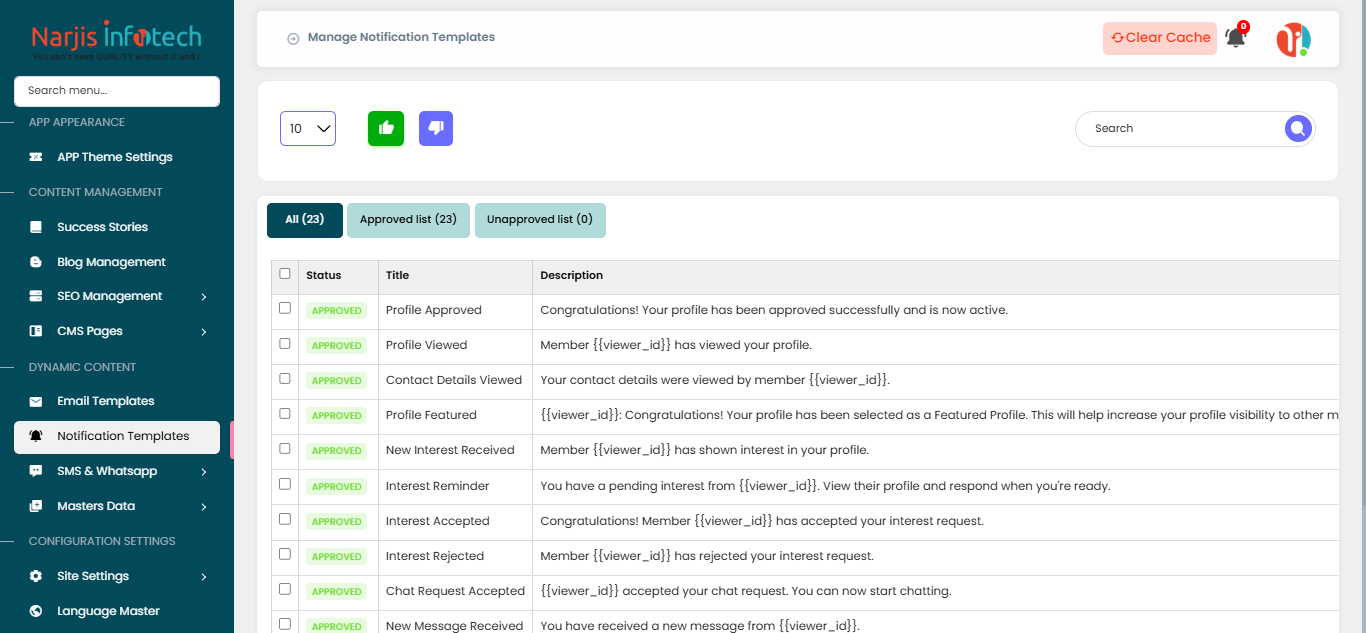
Task: Click the APP Theme Settings icon
Action: click(x=36, y=157)
